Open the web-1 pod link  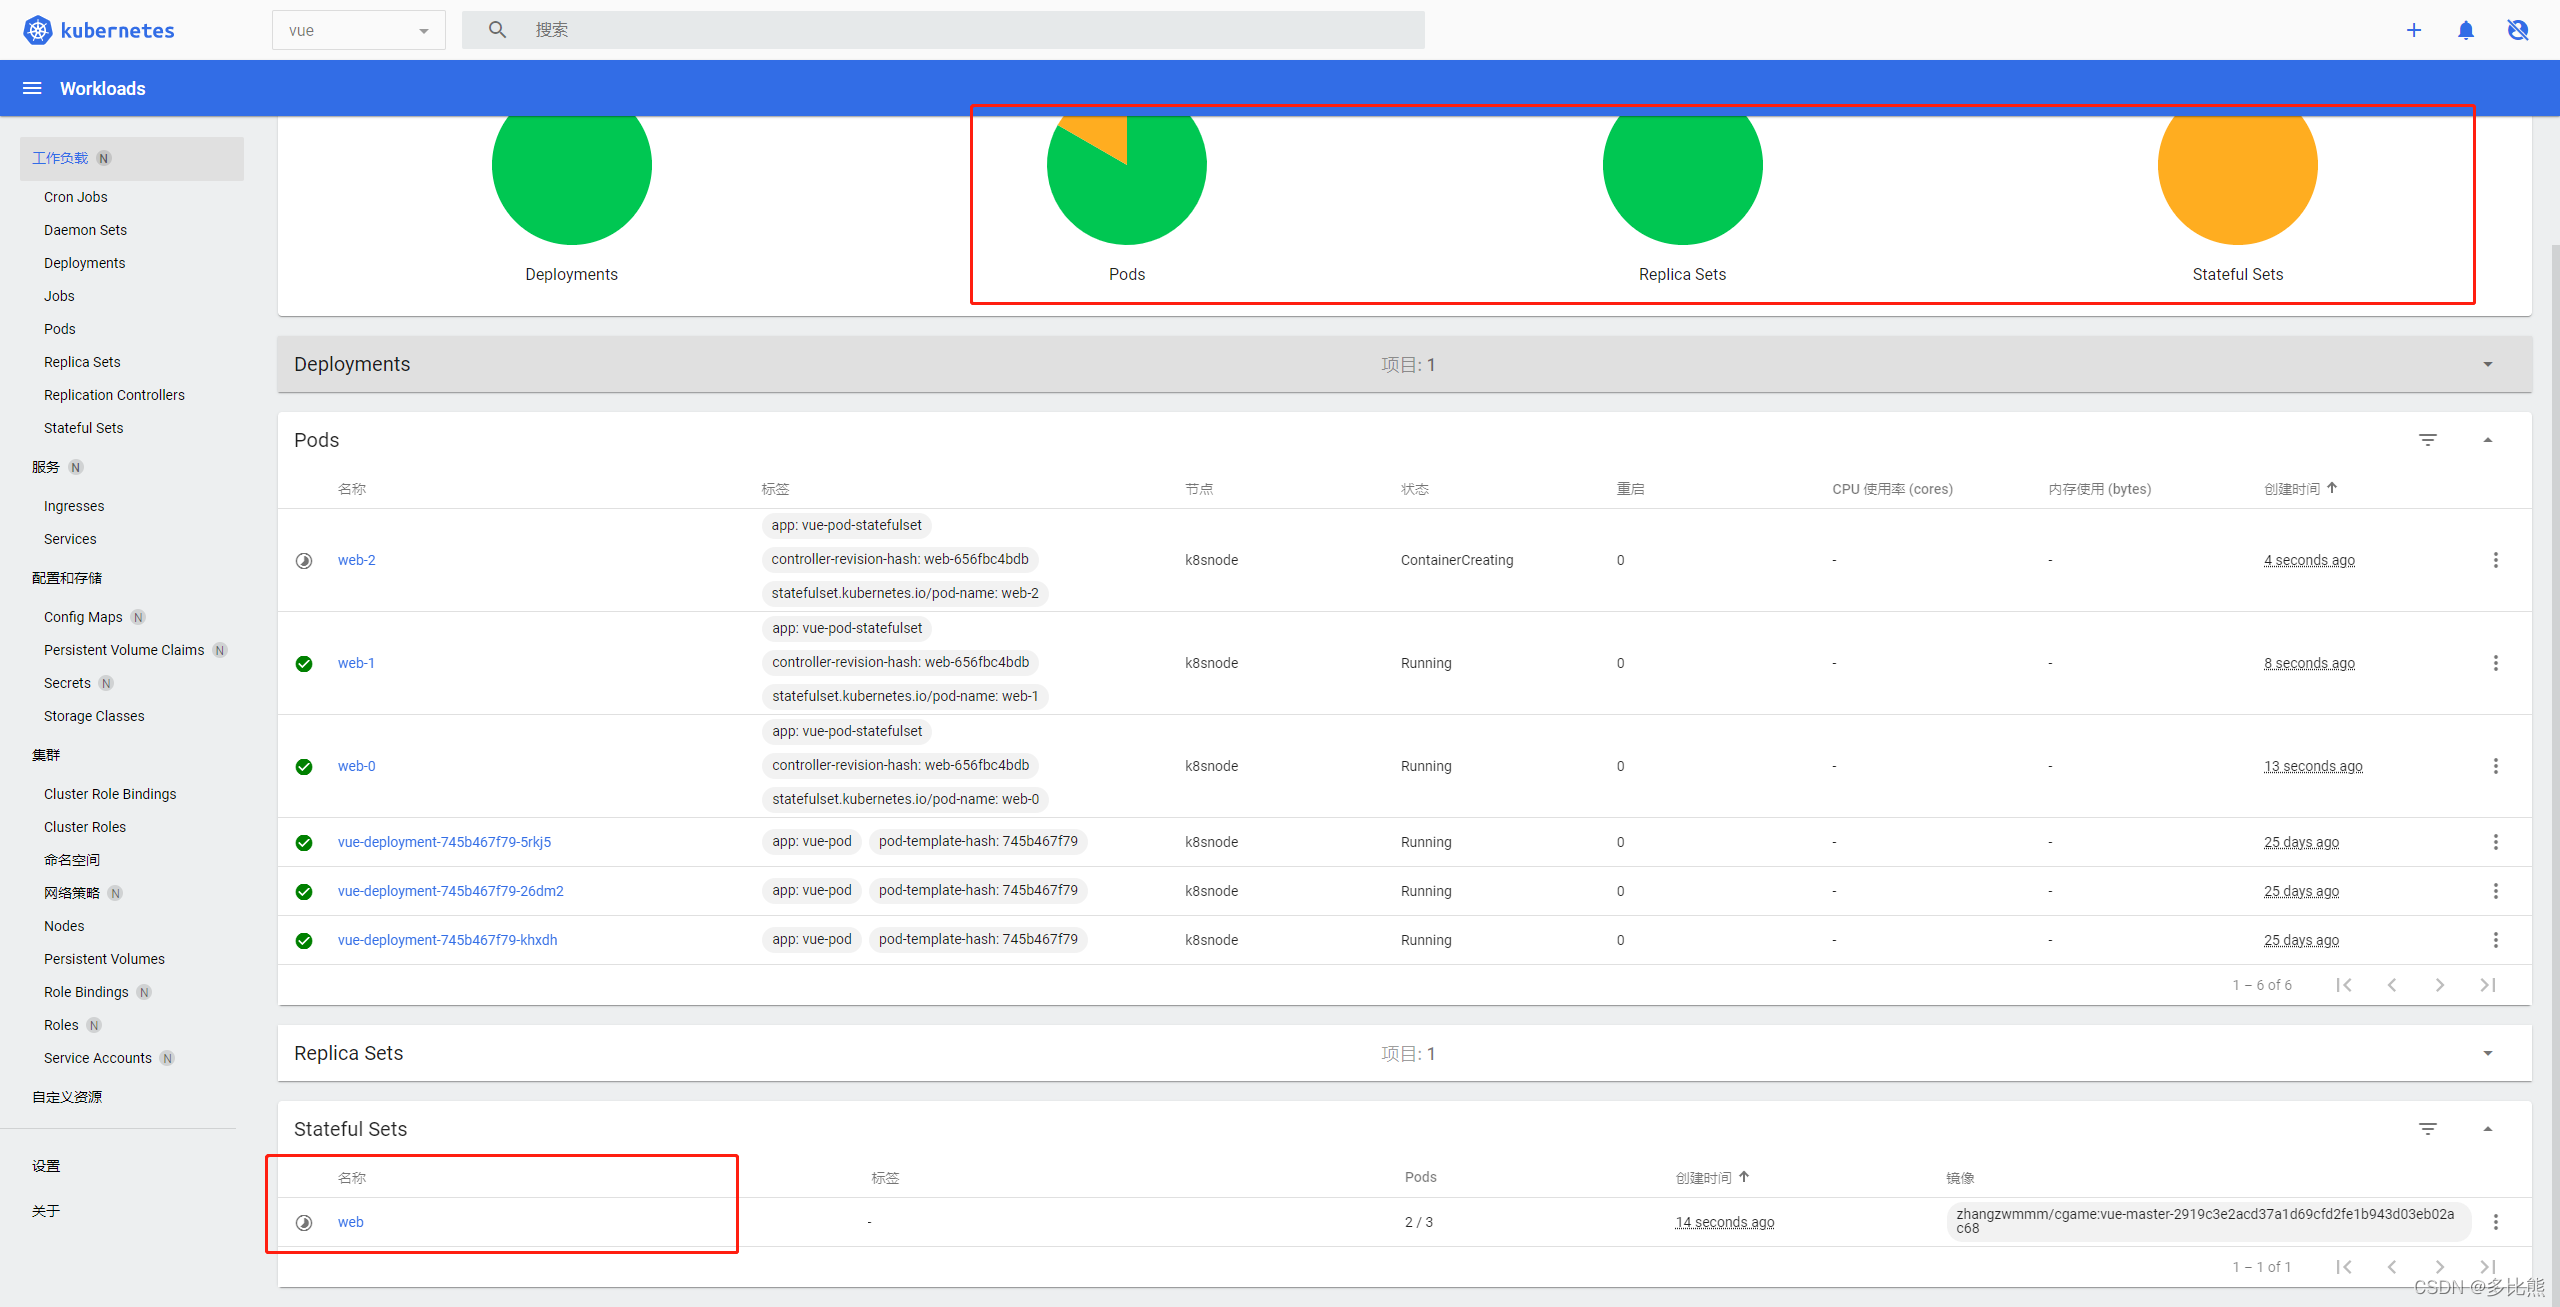356,663
